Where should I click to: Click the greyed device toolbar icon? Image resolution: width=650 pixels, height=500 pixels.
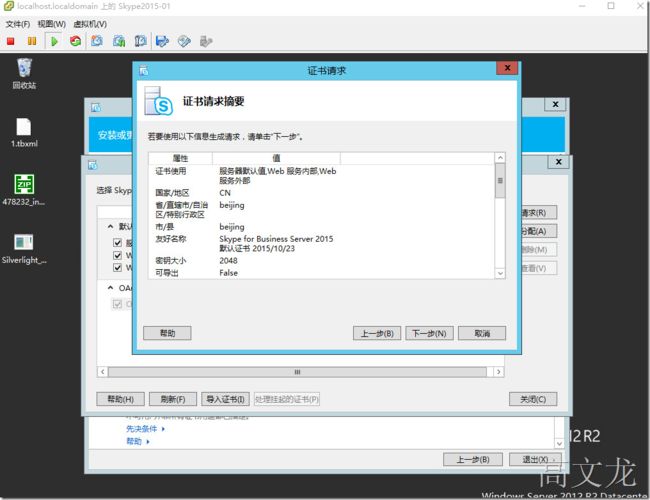(x=206, y=41)
